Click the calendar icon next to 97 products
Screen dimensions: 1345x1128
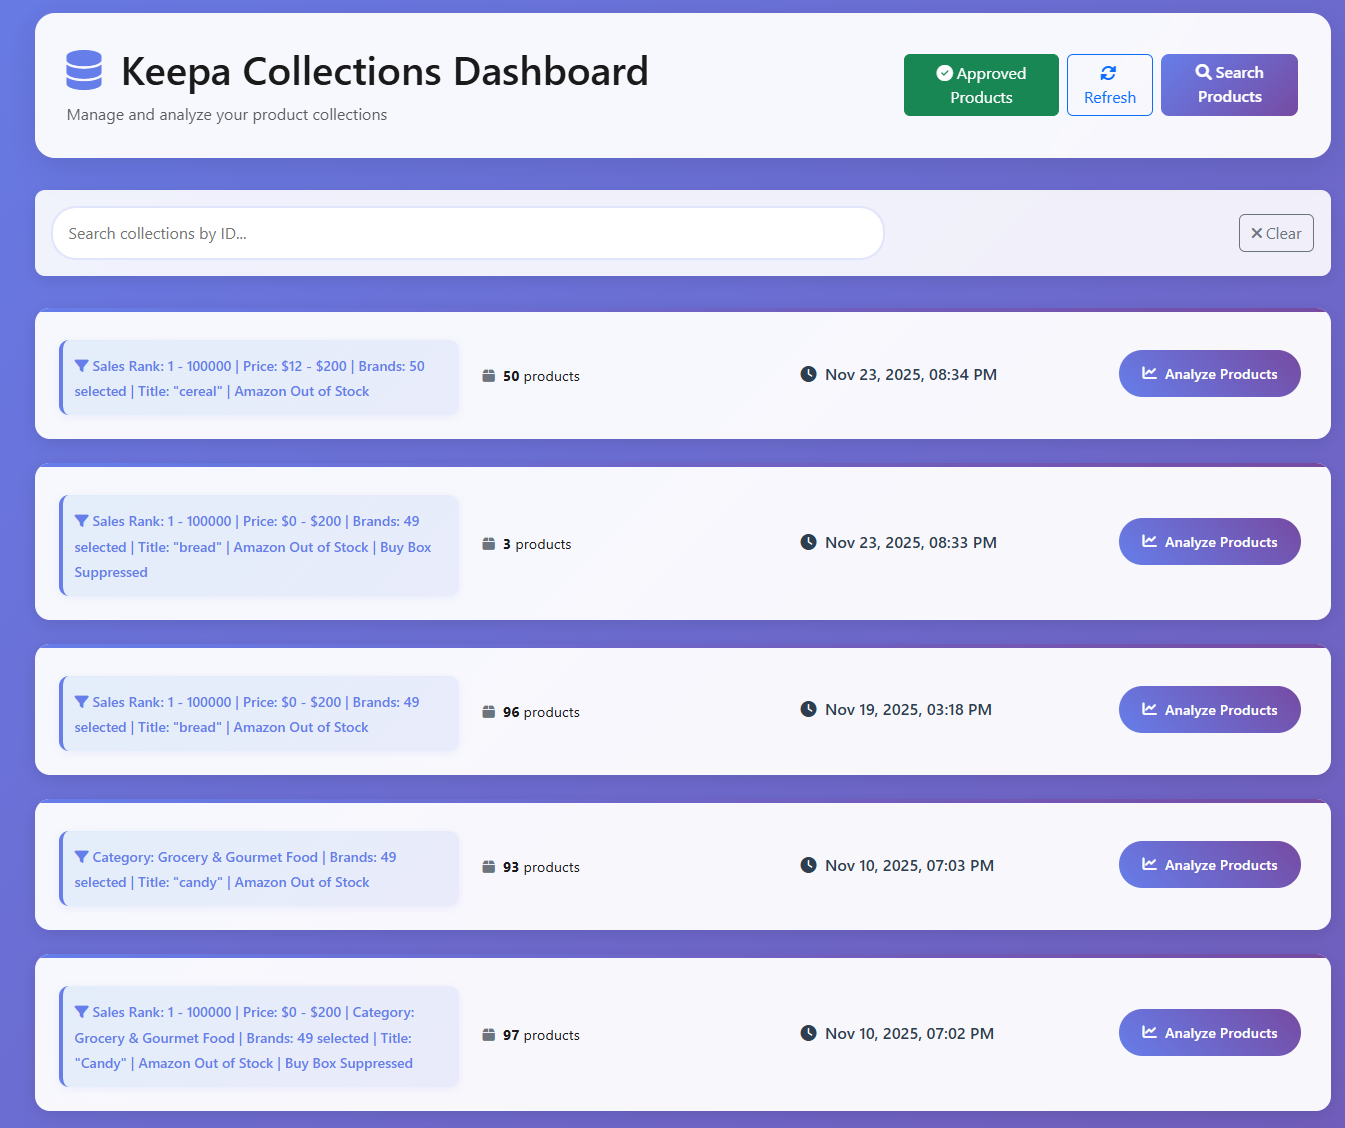click(489, 1034)
